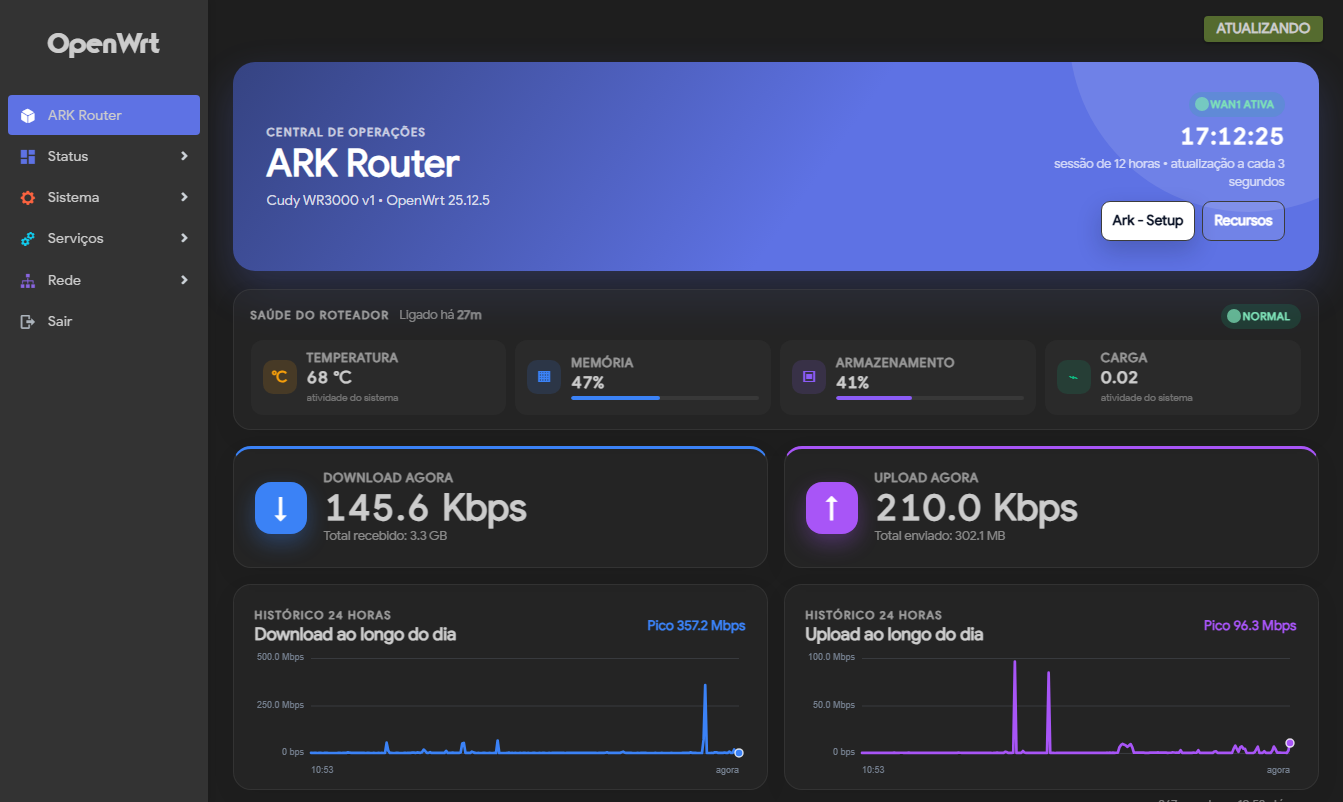The height and width of the screenshot is (802, 1343).
Task: Click the OpenWrt logo
Action: pos(103,44)
